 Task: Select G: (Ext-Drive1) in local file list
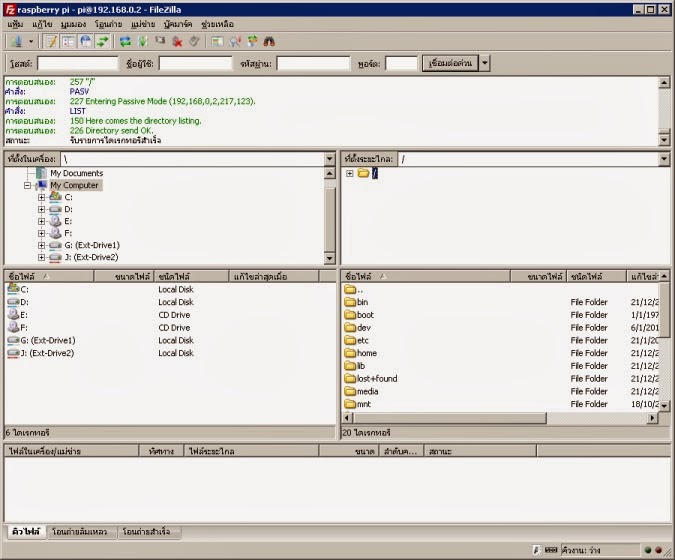(47, 340)
